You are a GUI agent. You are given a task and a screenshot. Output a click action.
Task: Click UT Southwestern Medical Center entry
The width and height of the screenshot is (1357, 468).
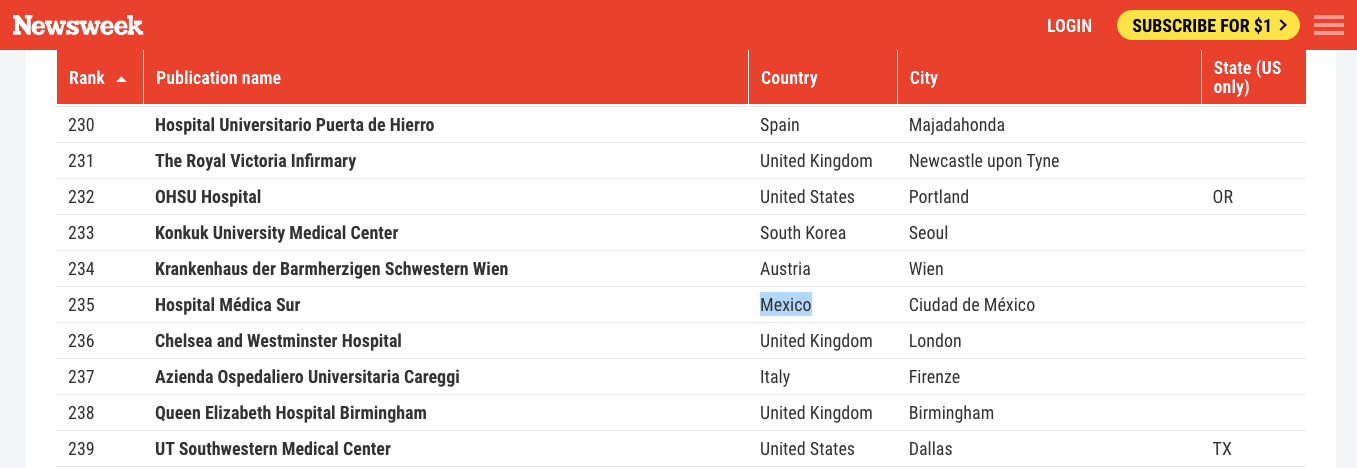pos(273,449)
